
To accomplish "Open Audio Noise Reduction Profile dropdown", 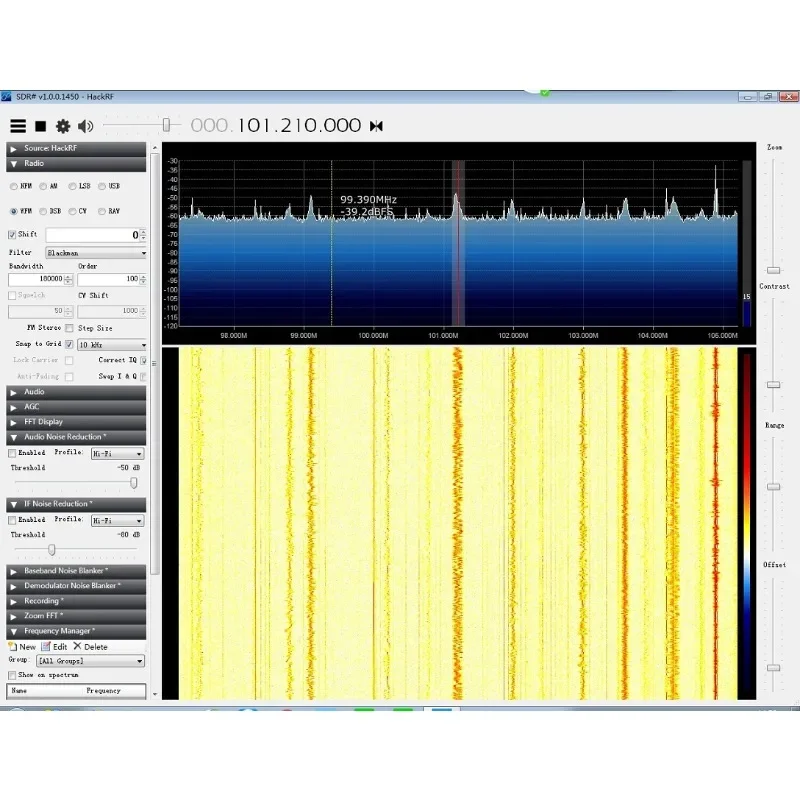I will [x=118, y=454].
